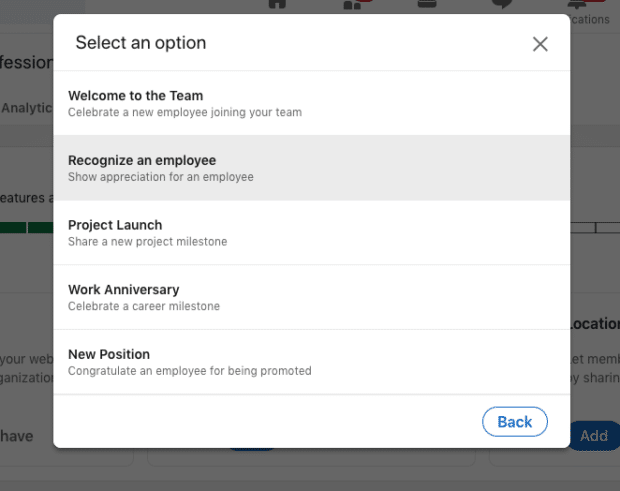
Task: Click the empty progress segment at right
Action: point(583,227)
